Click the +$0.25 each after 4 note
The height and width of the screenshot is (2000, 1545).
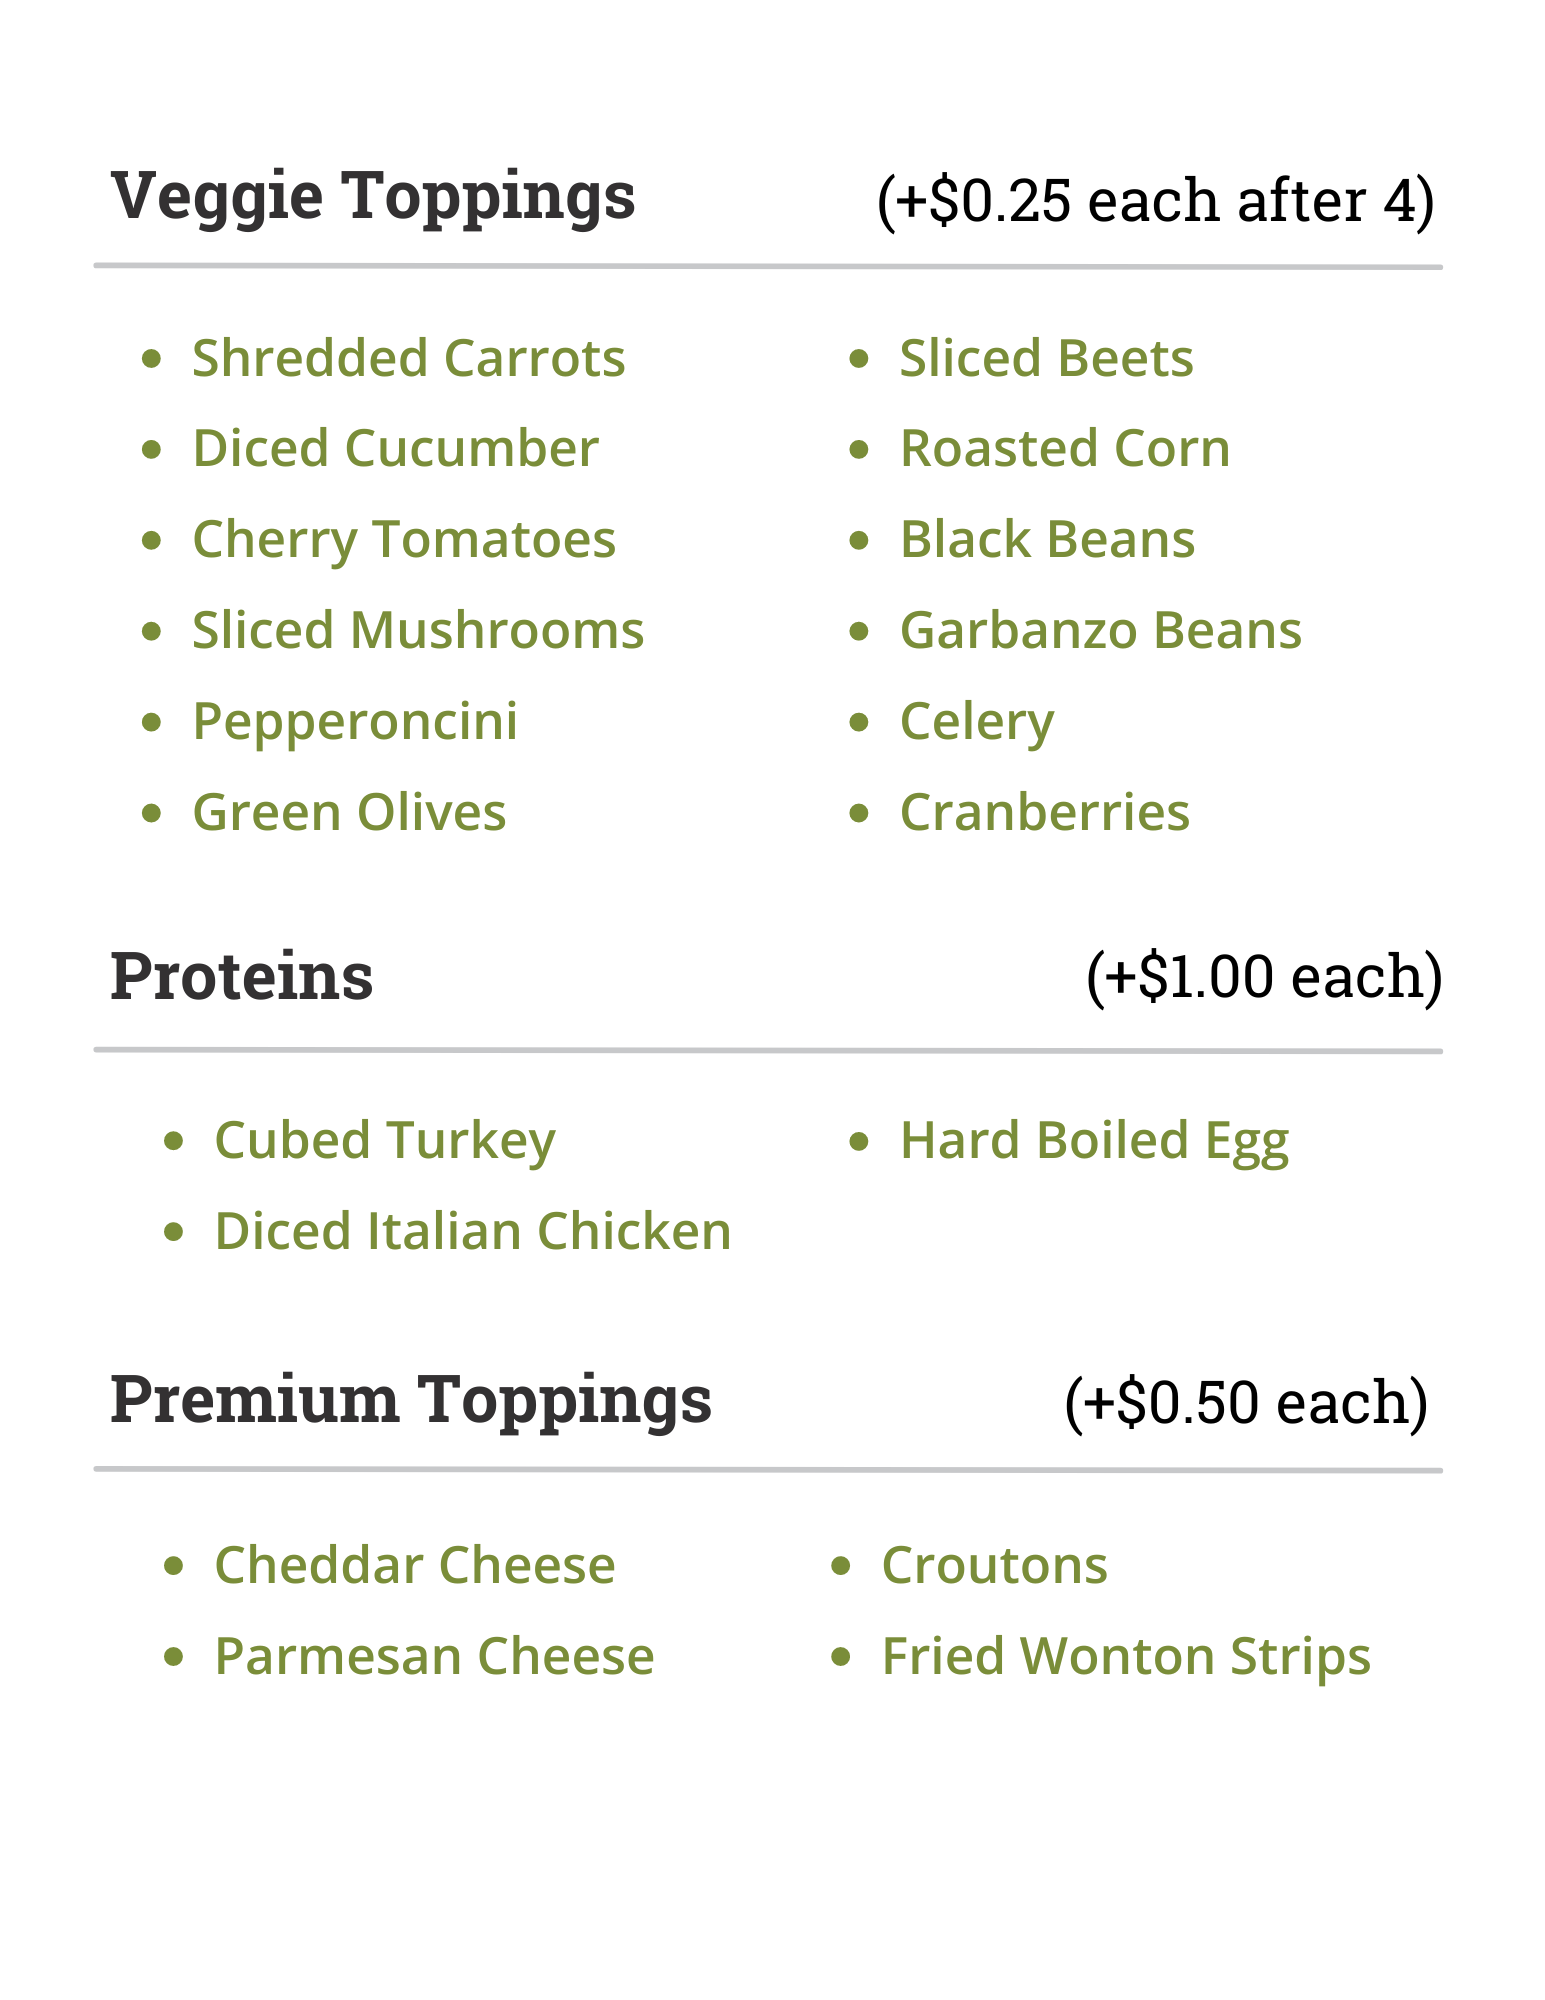[x=1155, y=200]
